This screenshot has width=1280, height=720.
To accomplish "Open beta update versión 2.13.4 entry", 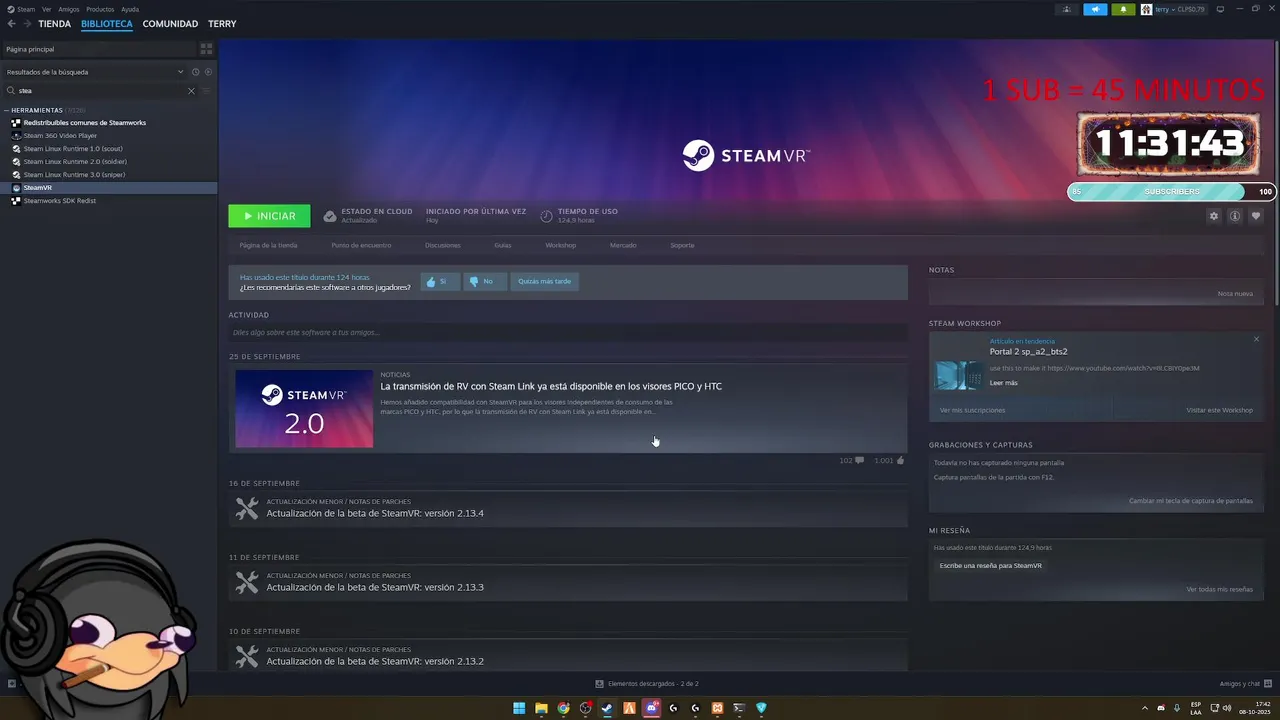I will tap(568, 509).
